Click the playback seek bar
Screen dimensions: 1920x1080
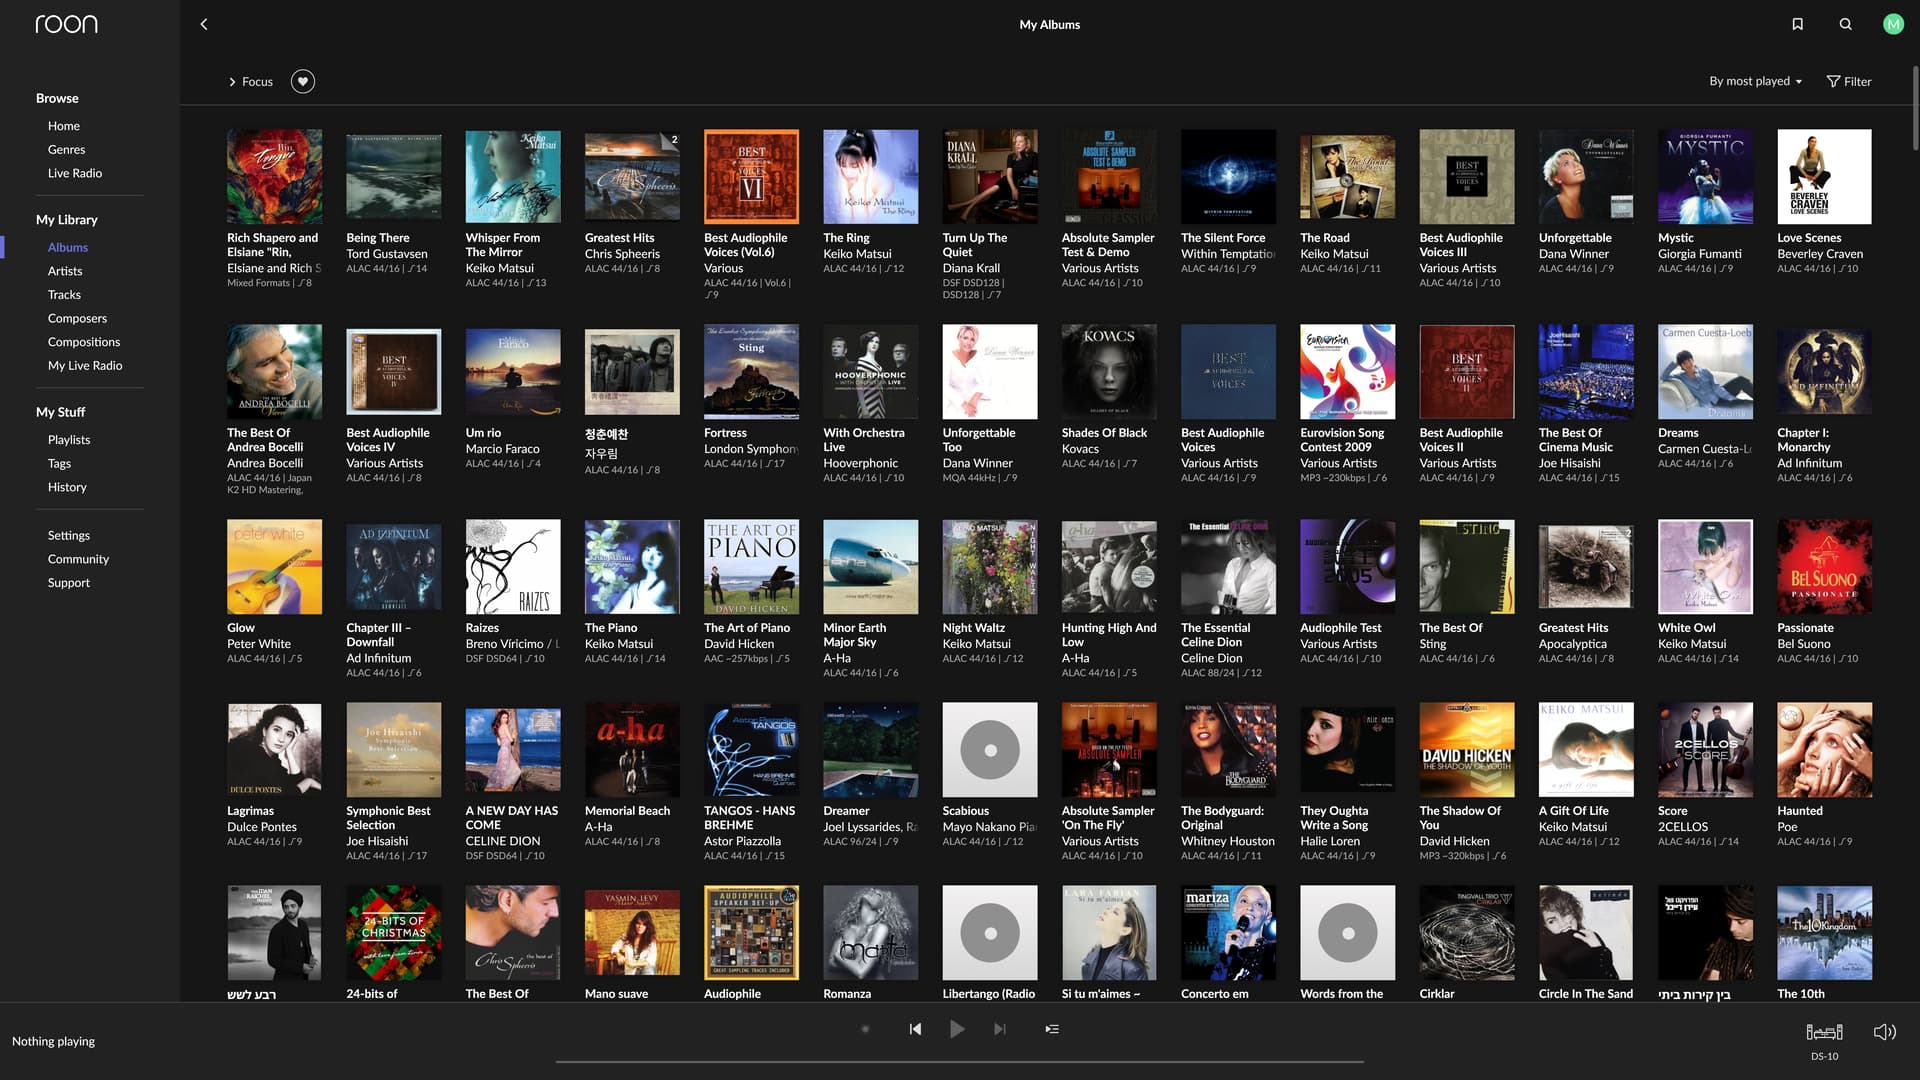959,1062
